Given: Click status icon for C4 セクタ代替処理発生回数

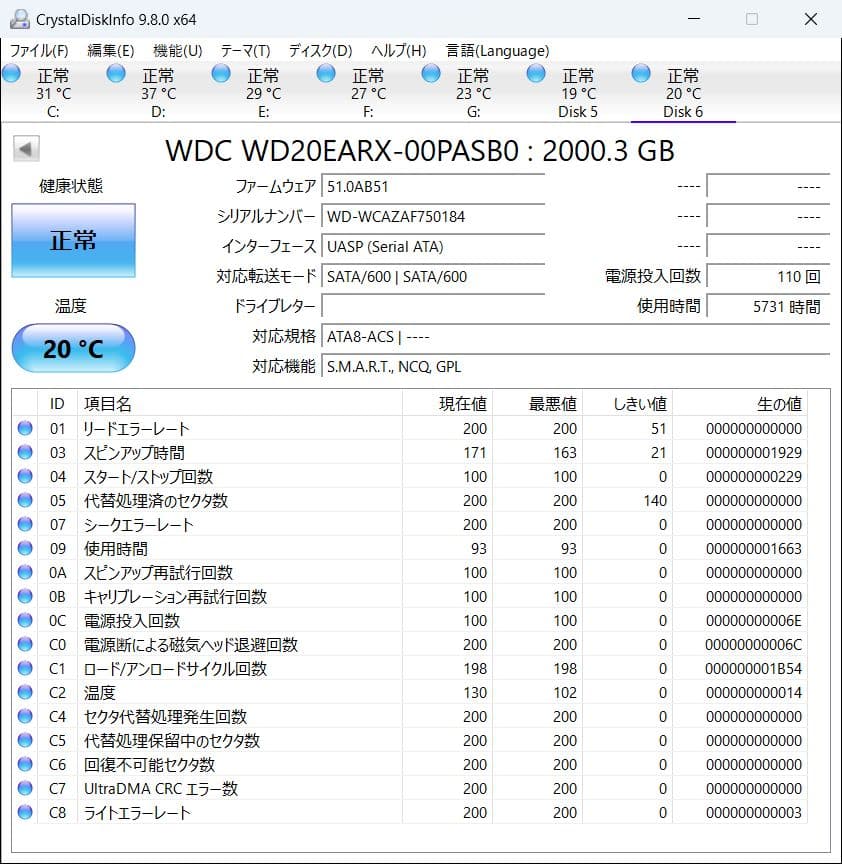Looking at the screenshot, I should 25,716.
